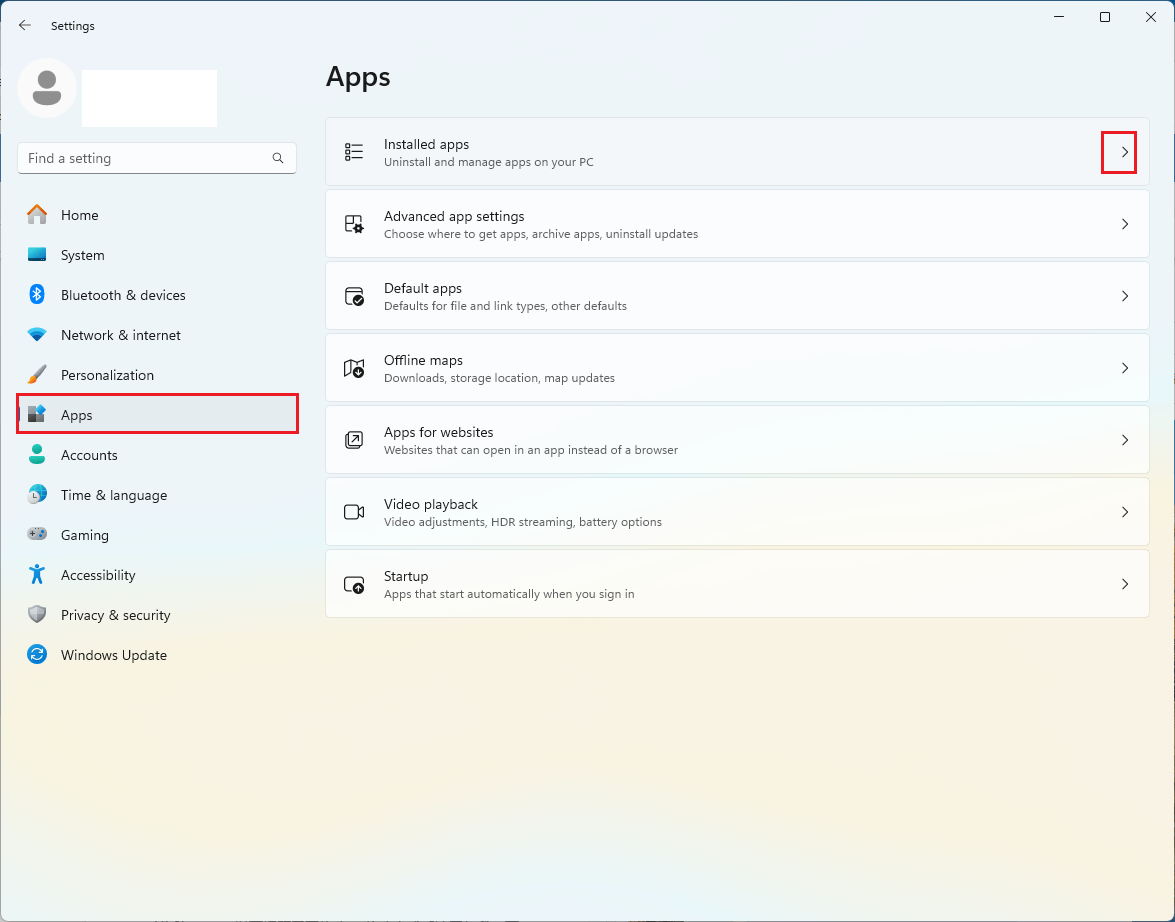Select Apps in the sidebar
Screen dimensions: 1175x922
coord(157,415)
